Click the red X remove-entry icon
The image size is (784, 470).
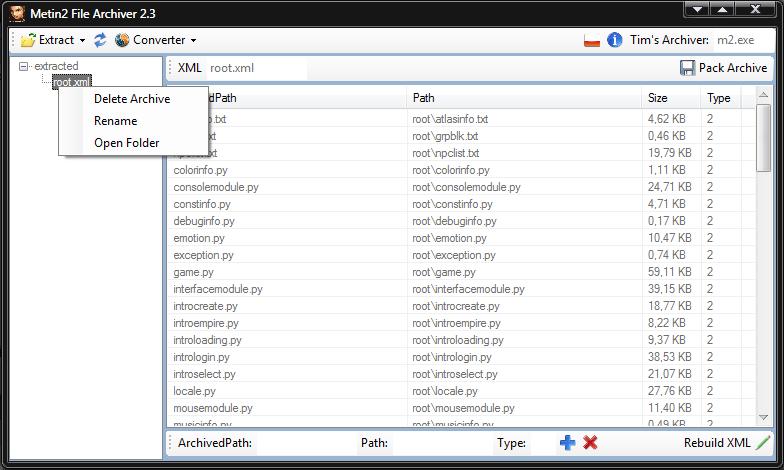(590, 442)
